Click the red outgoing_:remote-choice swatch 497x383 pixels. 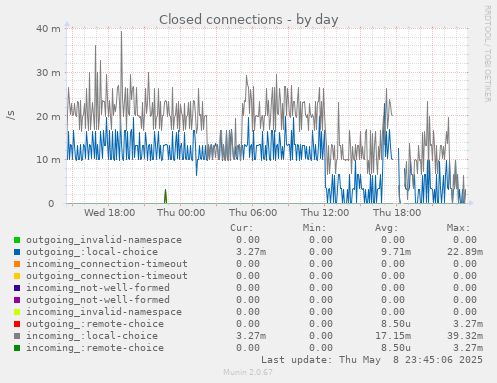(17, 324)
